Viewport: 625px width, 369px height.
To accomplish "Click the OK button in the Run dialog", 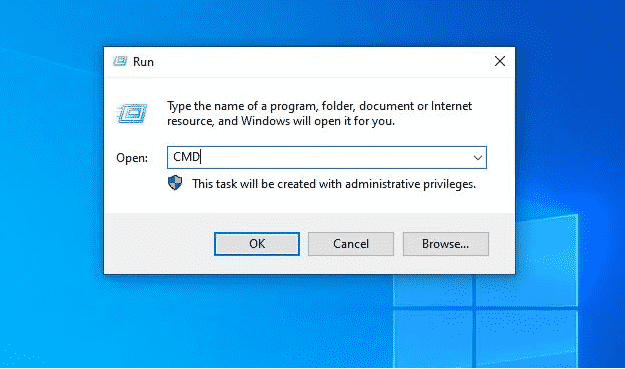I will [x=257, y=244].
